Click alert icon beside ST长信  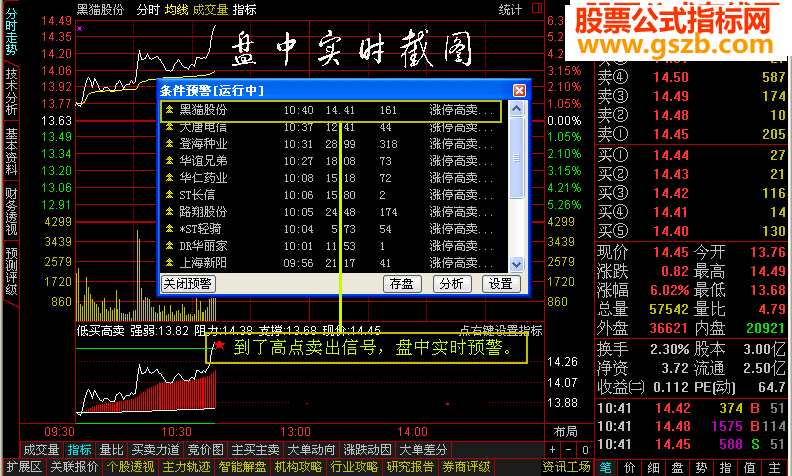[x=169, y=195]
